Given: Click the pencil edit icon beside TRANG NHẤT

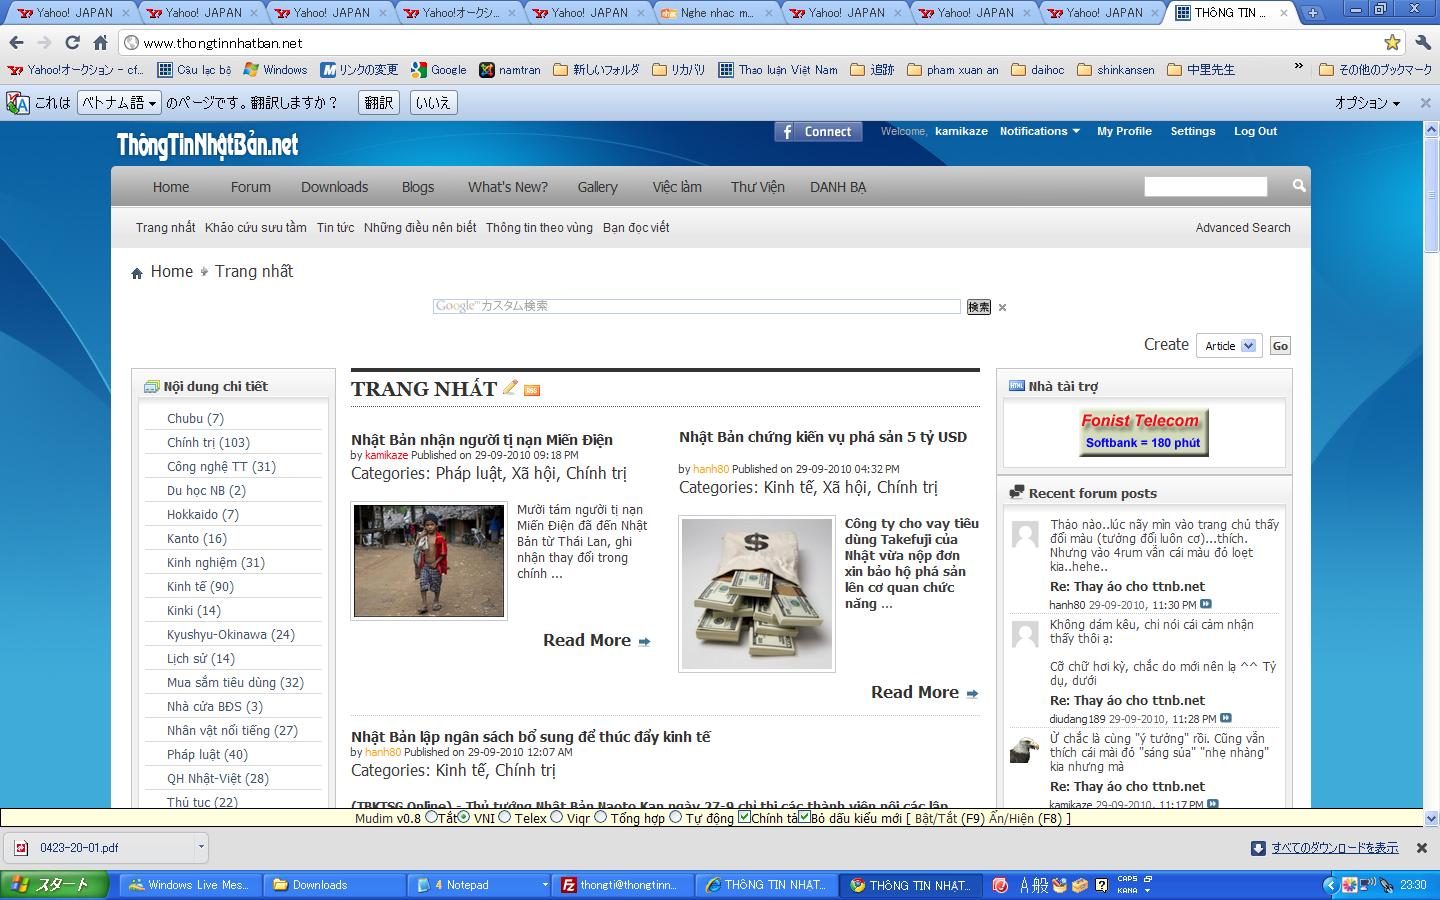Looking at the screenshot, I should point(510,387).
